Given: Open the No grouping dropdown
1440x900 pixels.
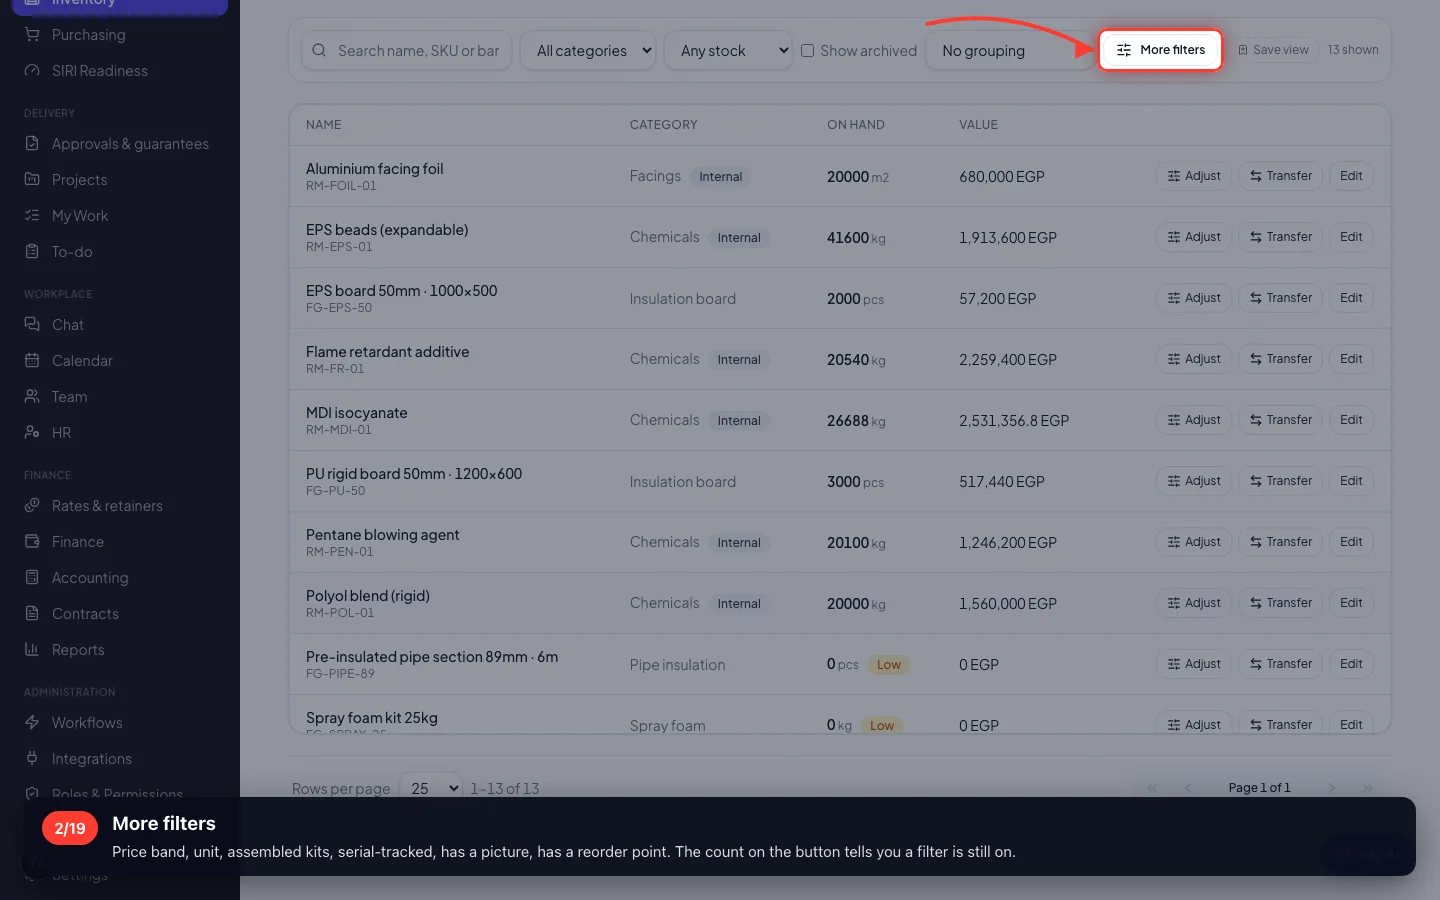Looking at the screenshot, I should tap(1008, 50).
